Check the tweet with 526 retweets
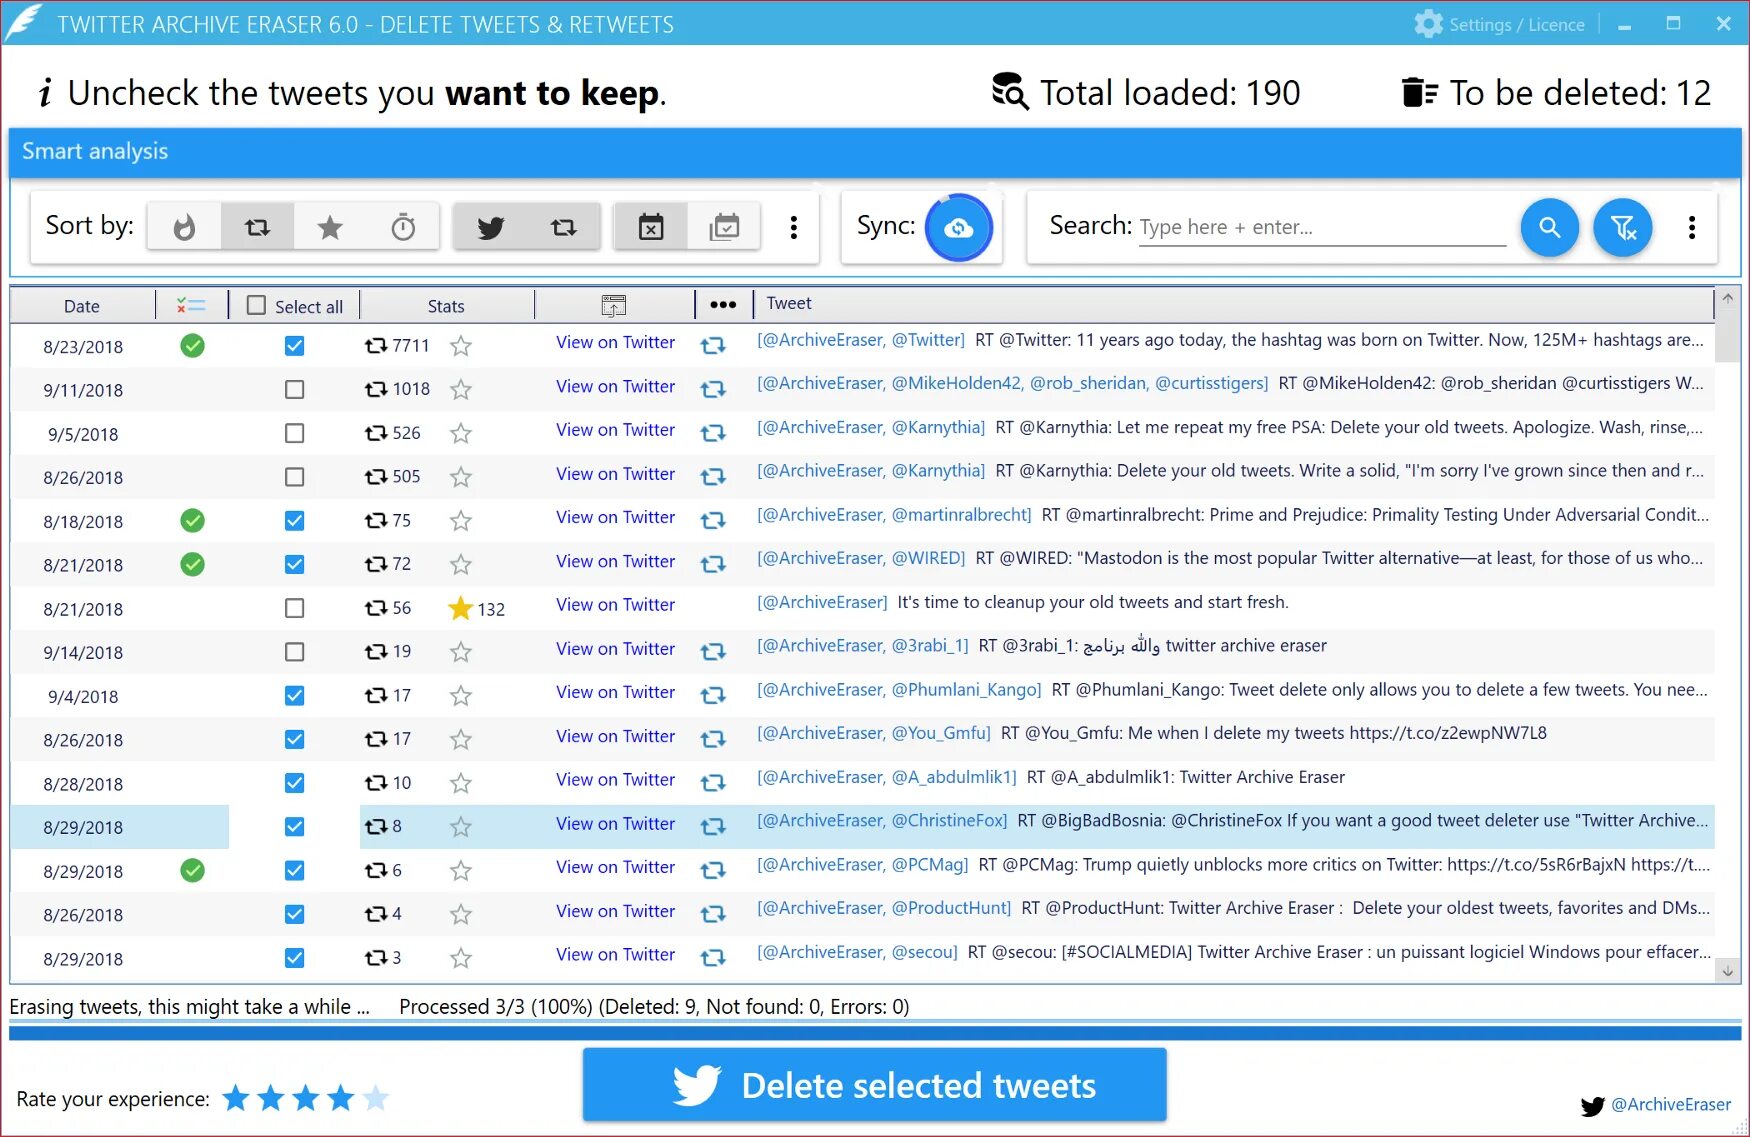 click(x=294, y=433)
